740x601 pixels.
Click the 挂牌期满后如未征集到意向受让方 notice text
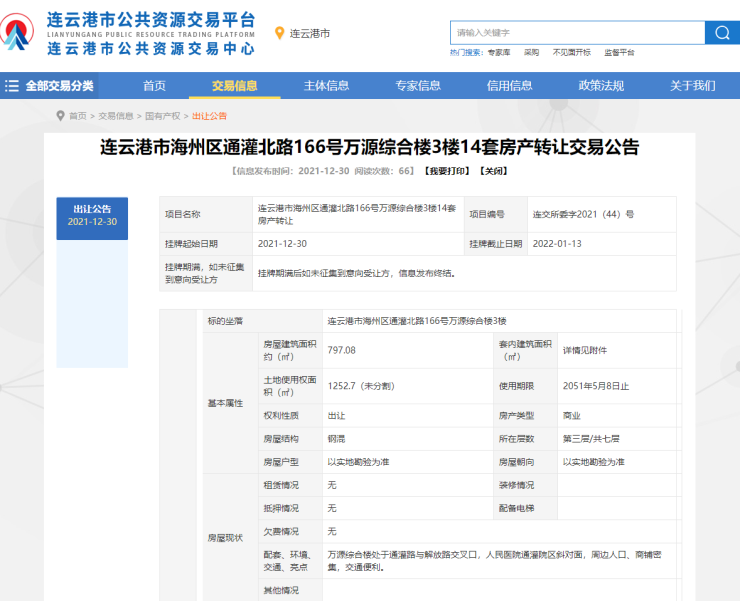click(356, 273)
